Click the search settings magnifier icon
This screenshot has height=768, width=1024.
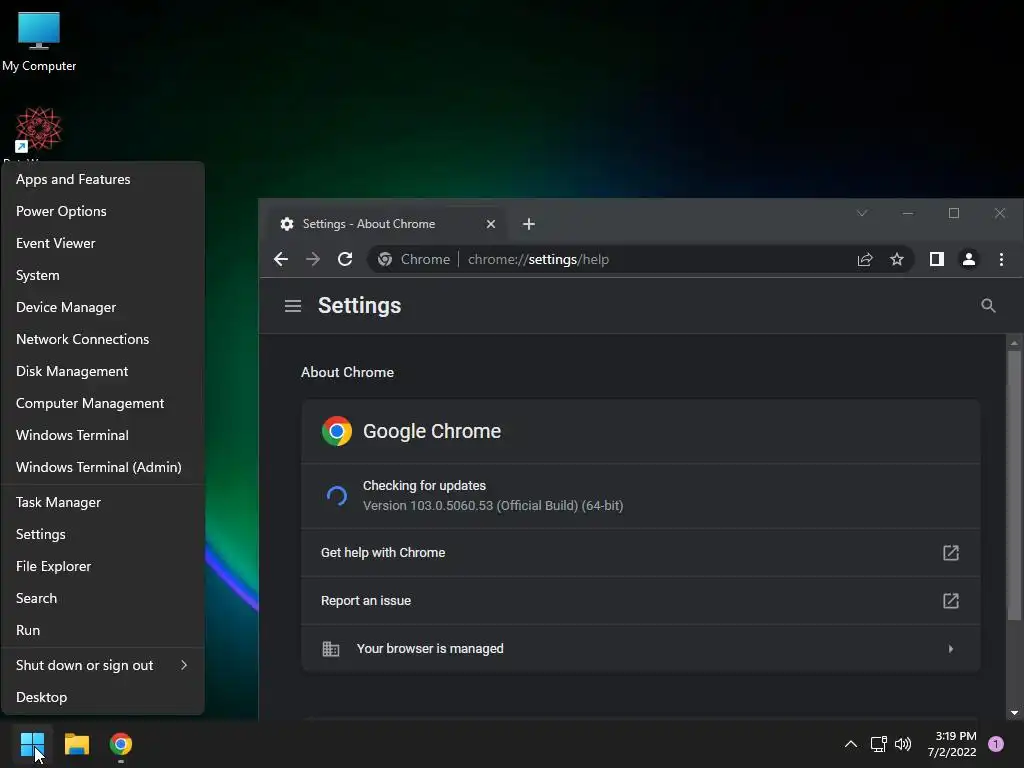point(988,306)
